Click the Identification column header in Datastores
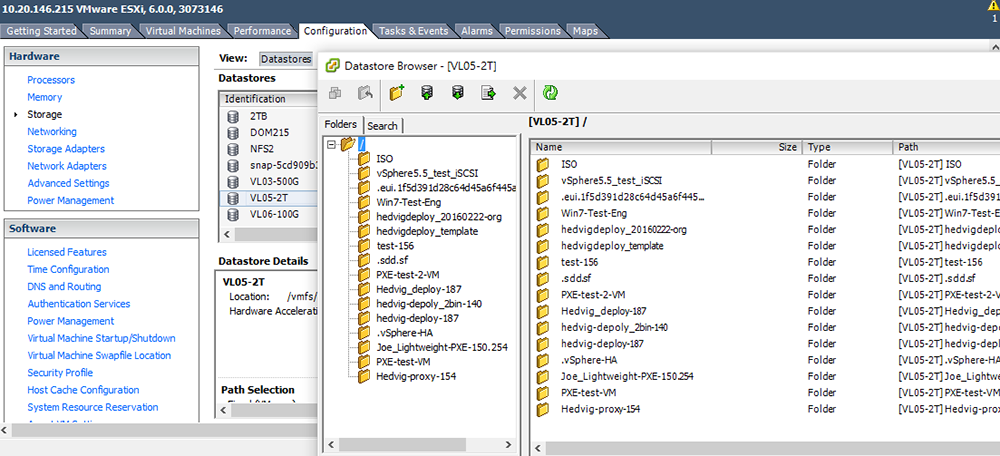Viewport: 1000px width, 456px height. 268,99
